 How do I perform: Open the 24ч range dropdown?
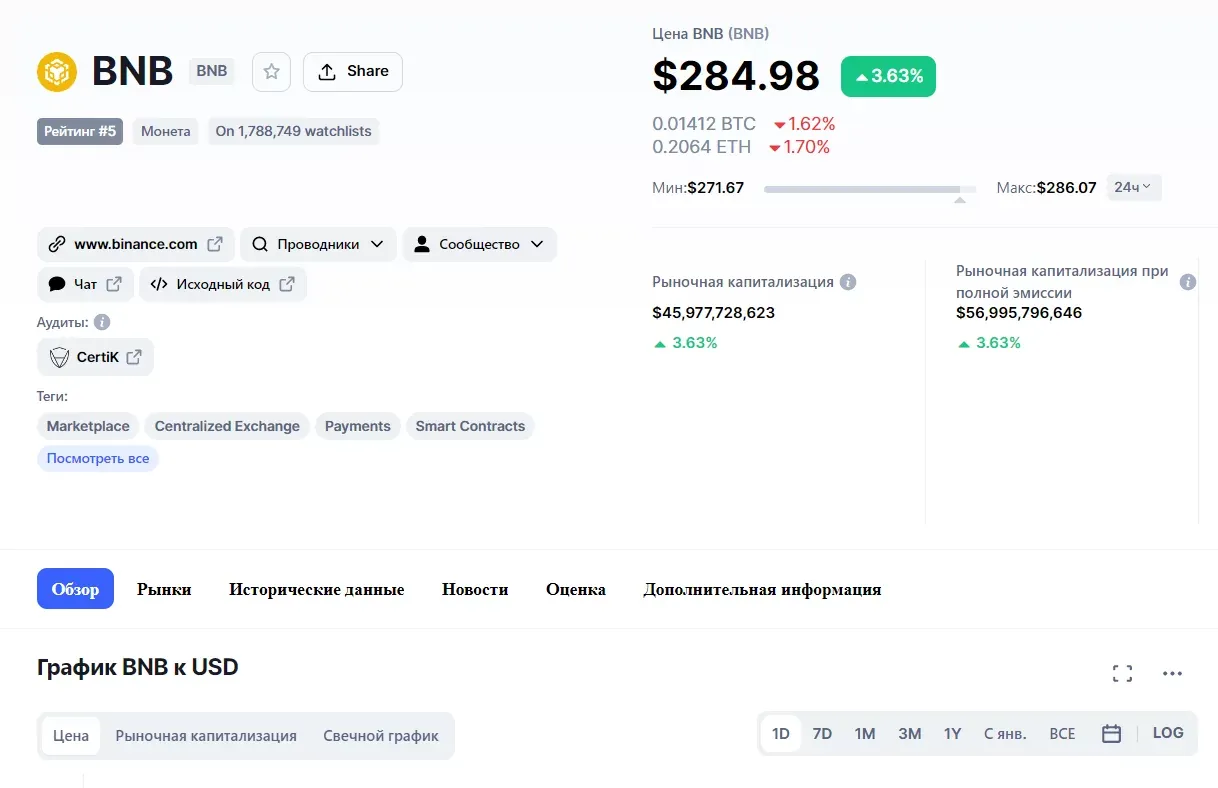(1134, 187)
